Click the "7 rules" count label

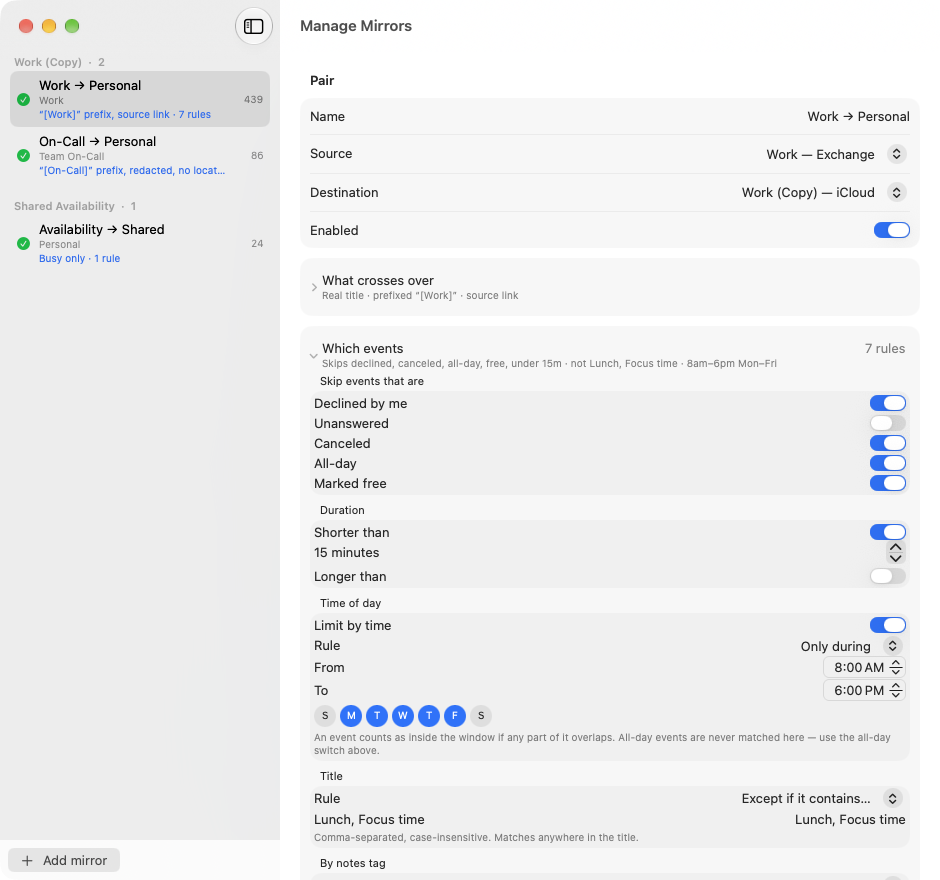[x=884, y=348]
